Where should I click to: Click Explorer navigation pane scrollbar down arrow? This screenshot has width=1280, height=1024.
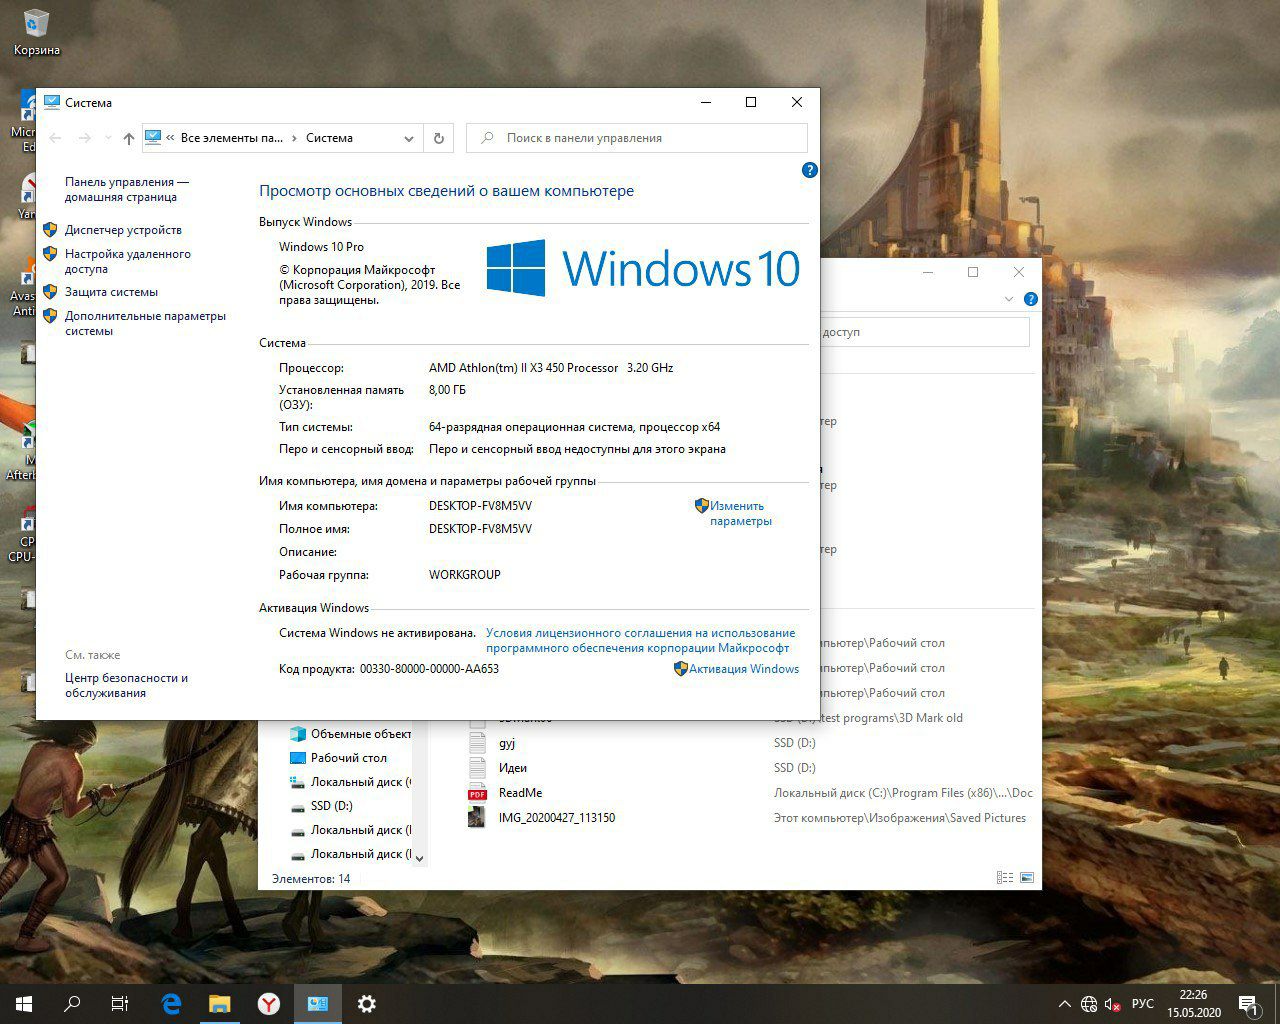click(419, 858)
